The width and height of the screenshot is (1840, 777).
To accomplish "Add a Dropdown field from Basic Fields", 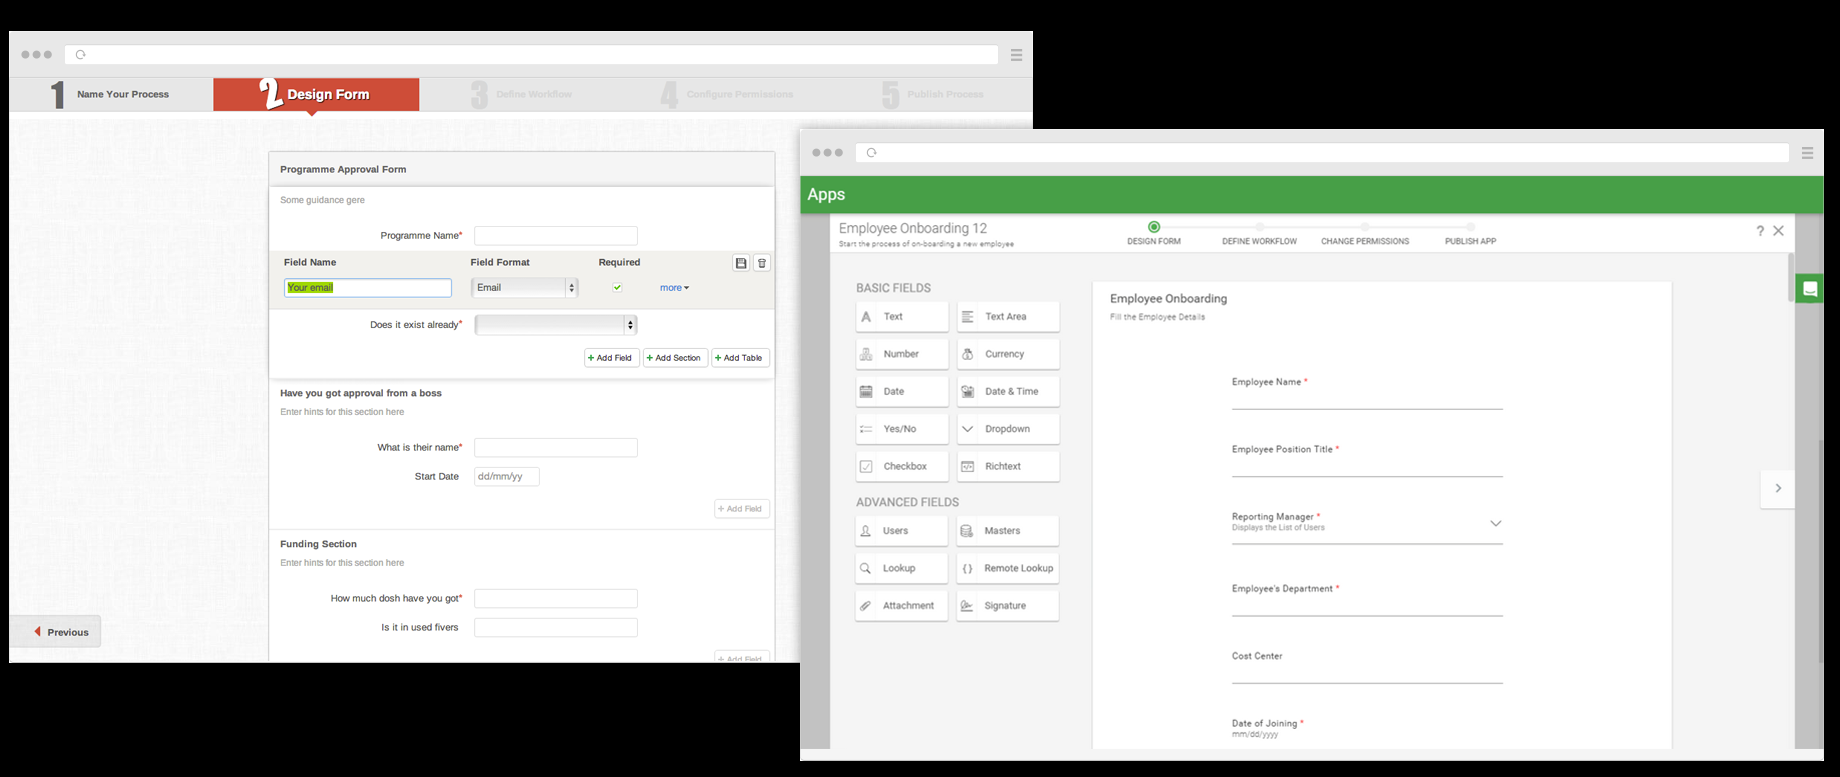I will (1008, 429).
